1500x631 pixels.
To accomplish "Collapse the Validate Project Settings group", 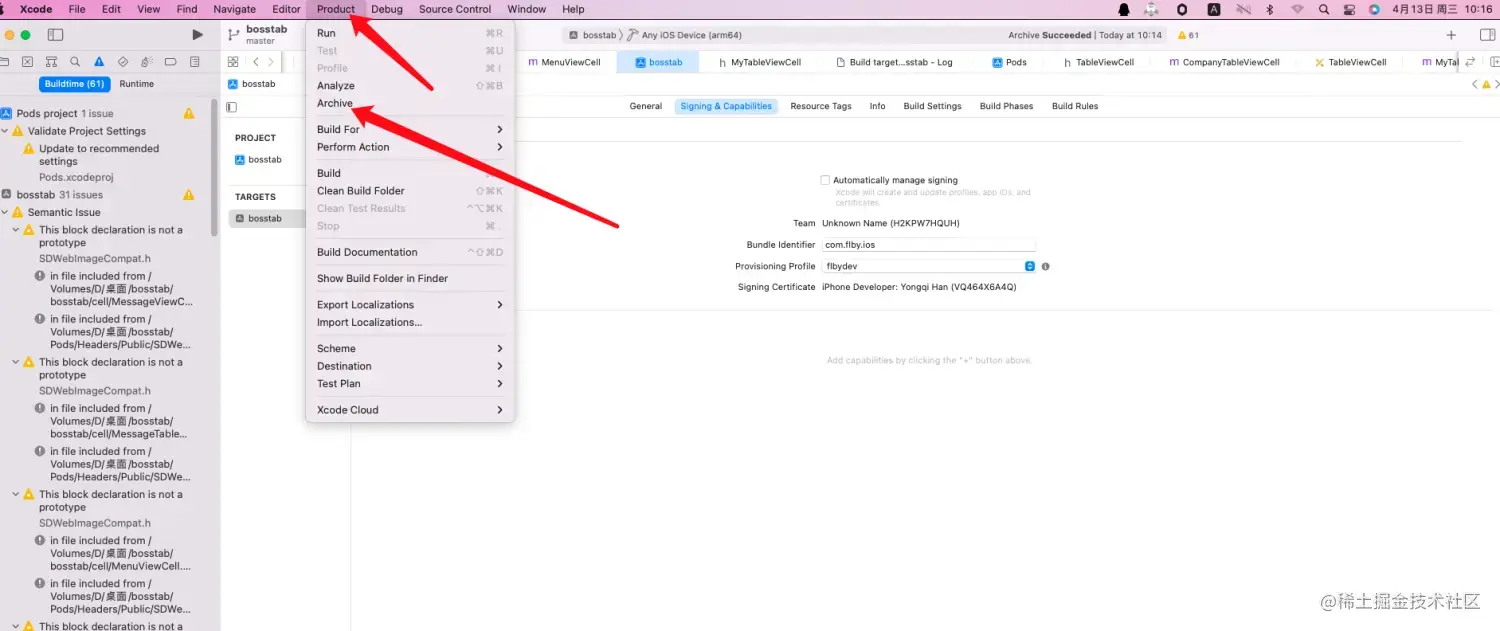I will pyautogui.click(x=6, y=131).
